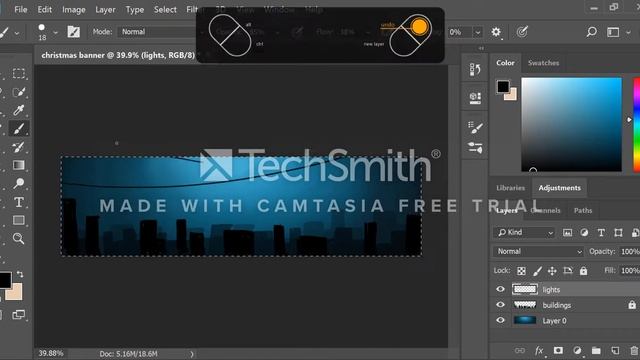Image resolution: width=640 pixels, height=360 pixels.
Task: Create a new group folder
Action: pos(596,351)
